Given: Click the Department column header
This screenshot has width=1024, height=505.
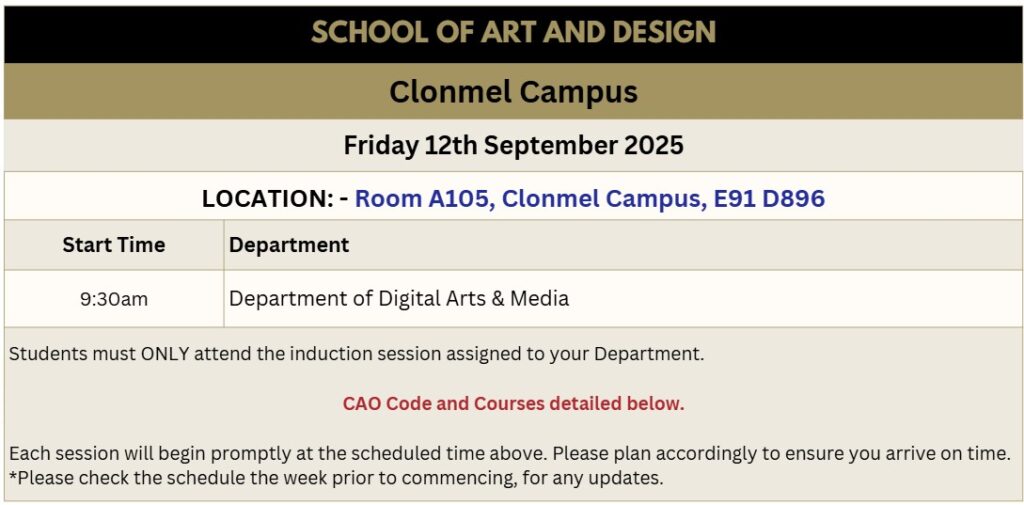Looking at the screenshot, I should point(289,245).
